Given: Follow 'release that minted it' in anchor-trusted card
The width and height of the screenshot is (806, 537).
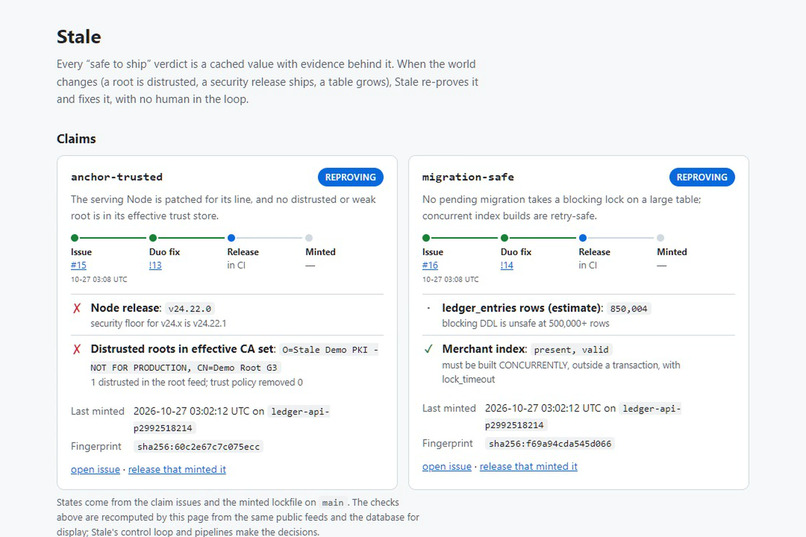Looking at the screenshot, I should tap(177, 469).
